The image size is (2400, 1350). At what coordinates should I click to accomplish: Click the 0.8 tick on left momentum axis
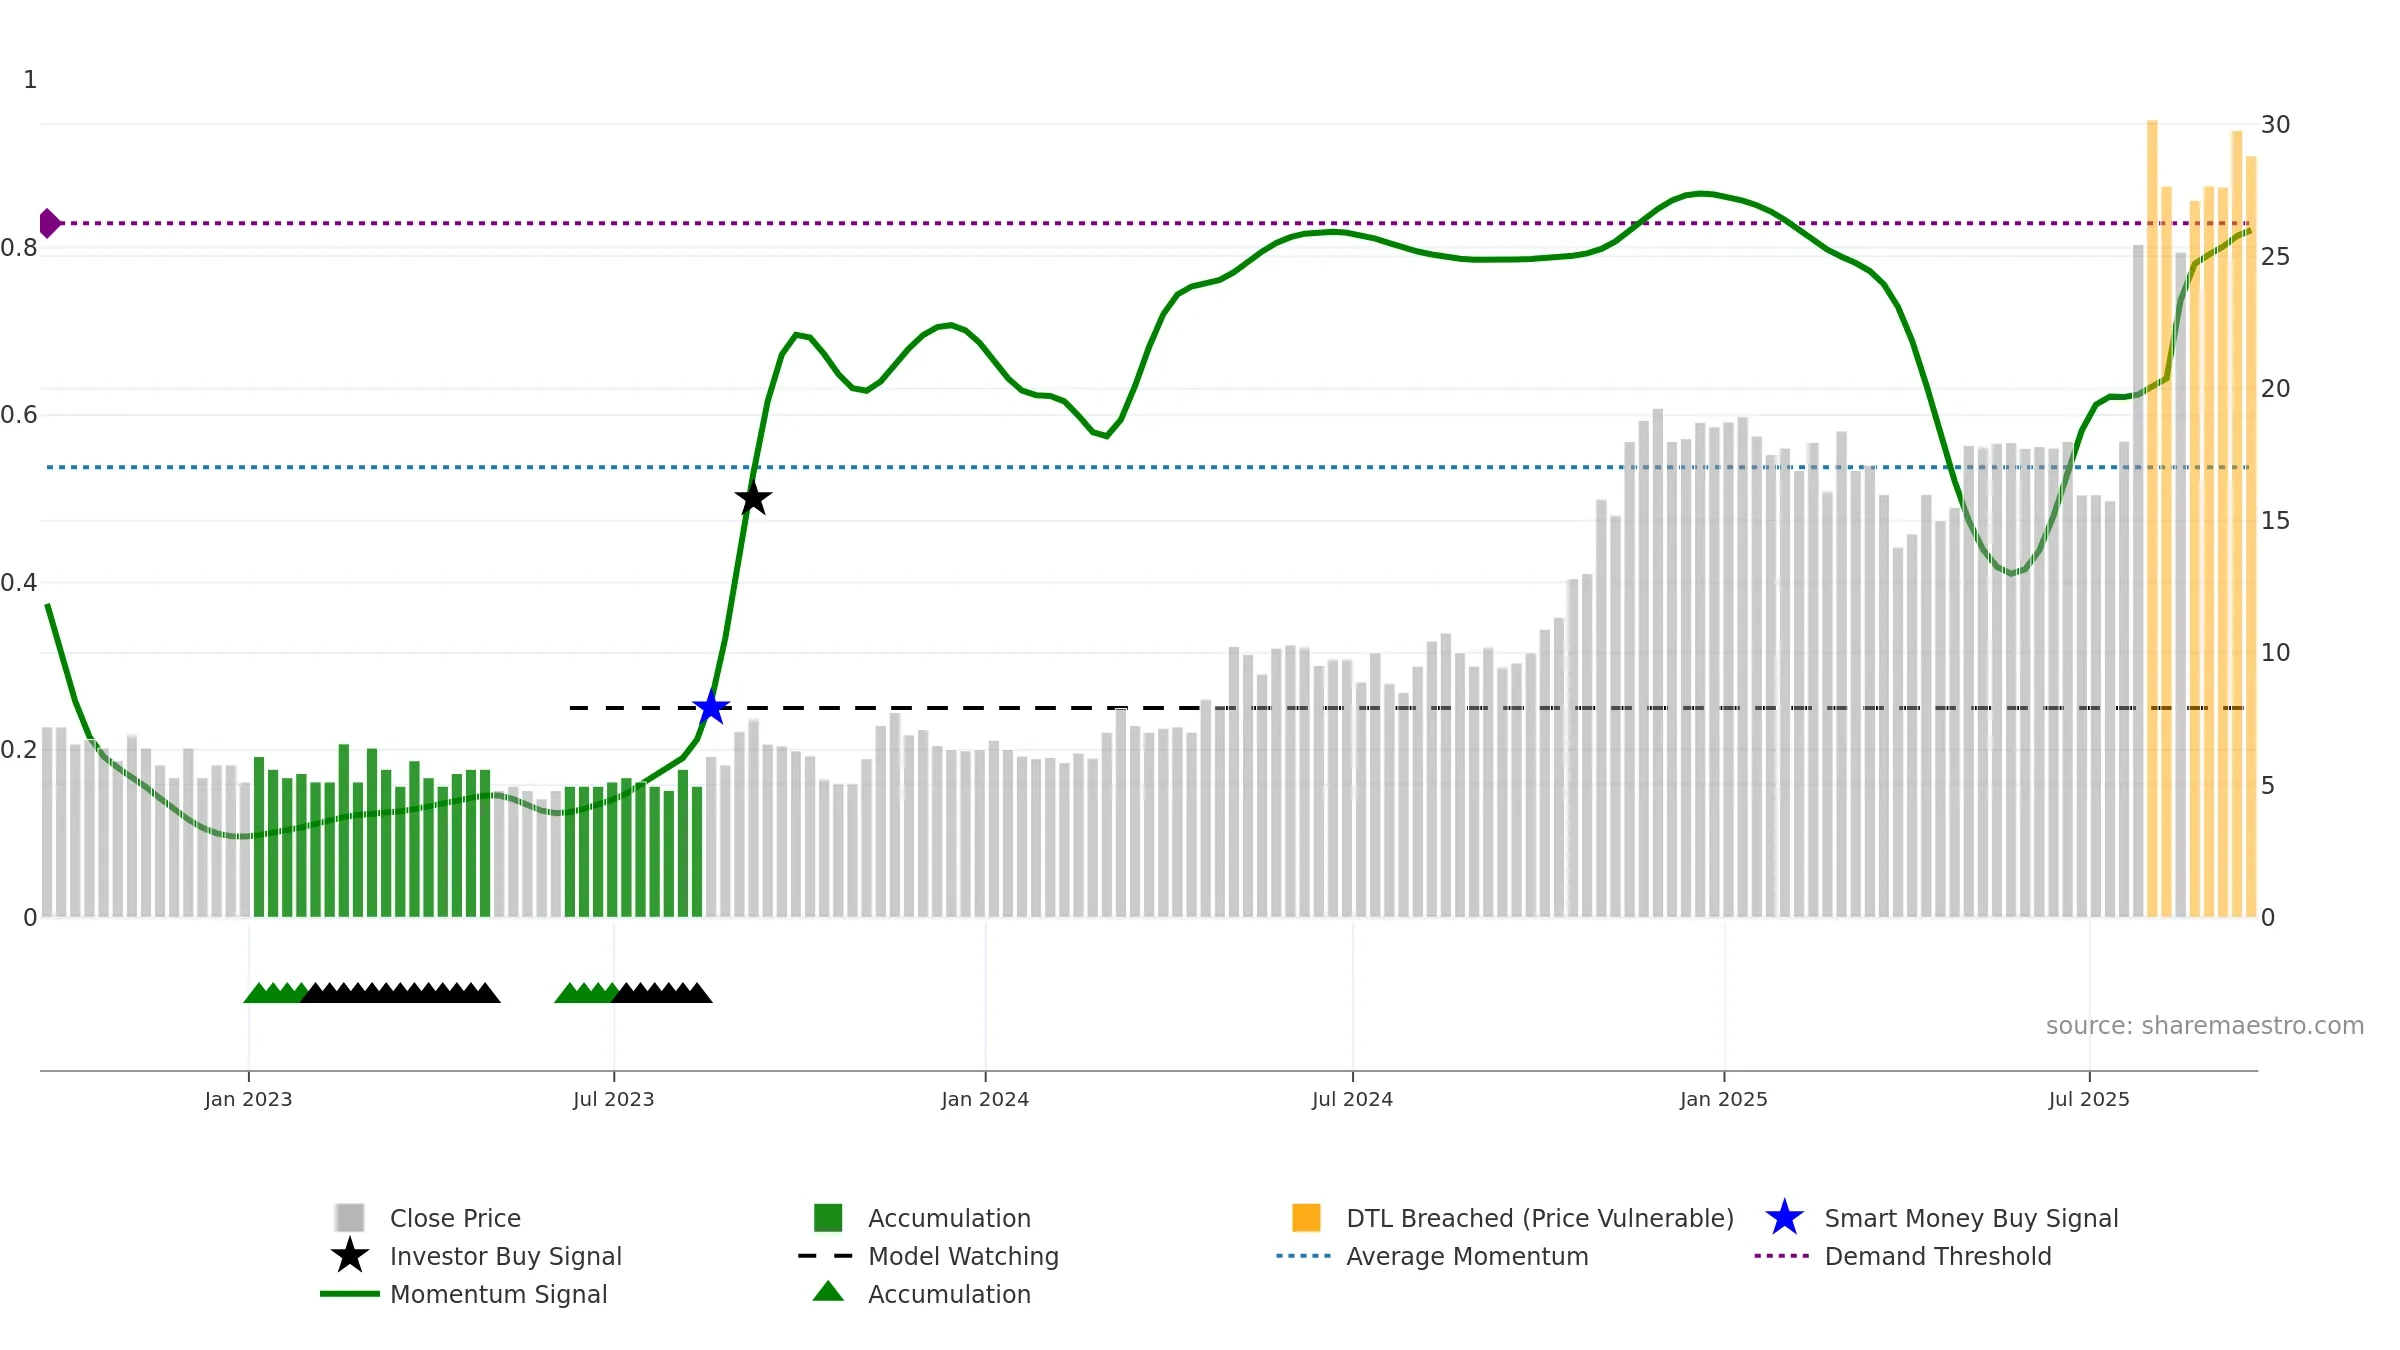coord(19,248)
